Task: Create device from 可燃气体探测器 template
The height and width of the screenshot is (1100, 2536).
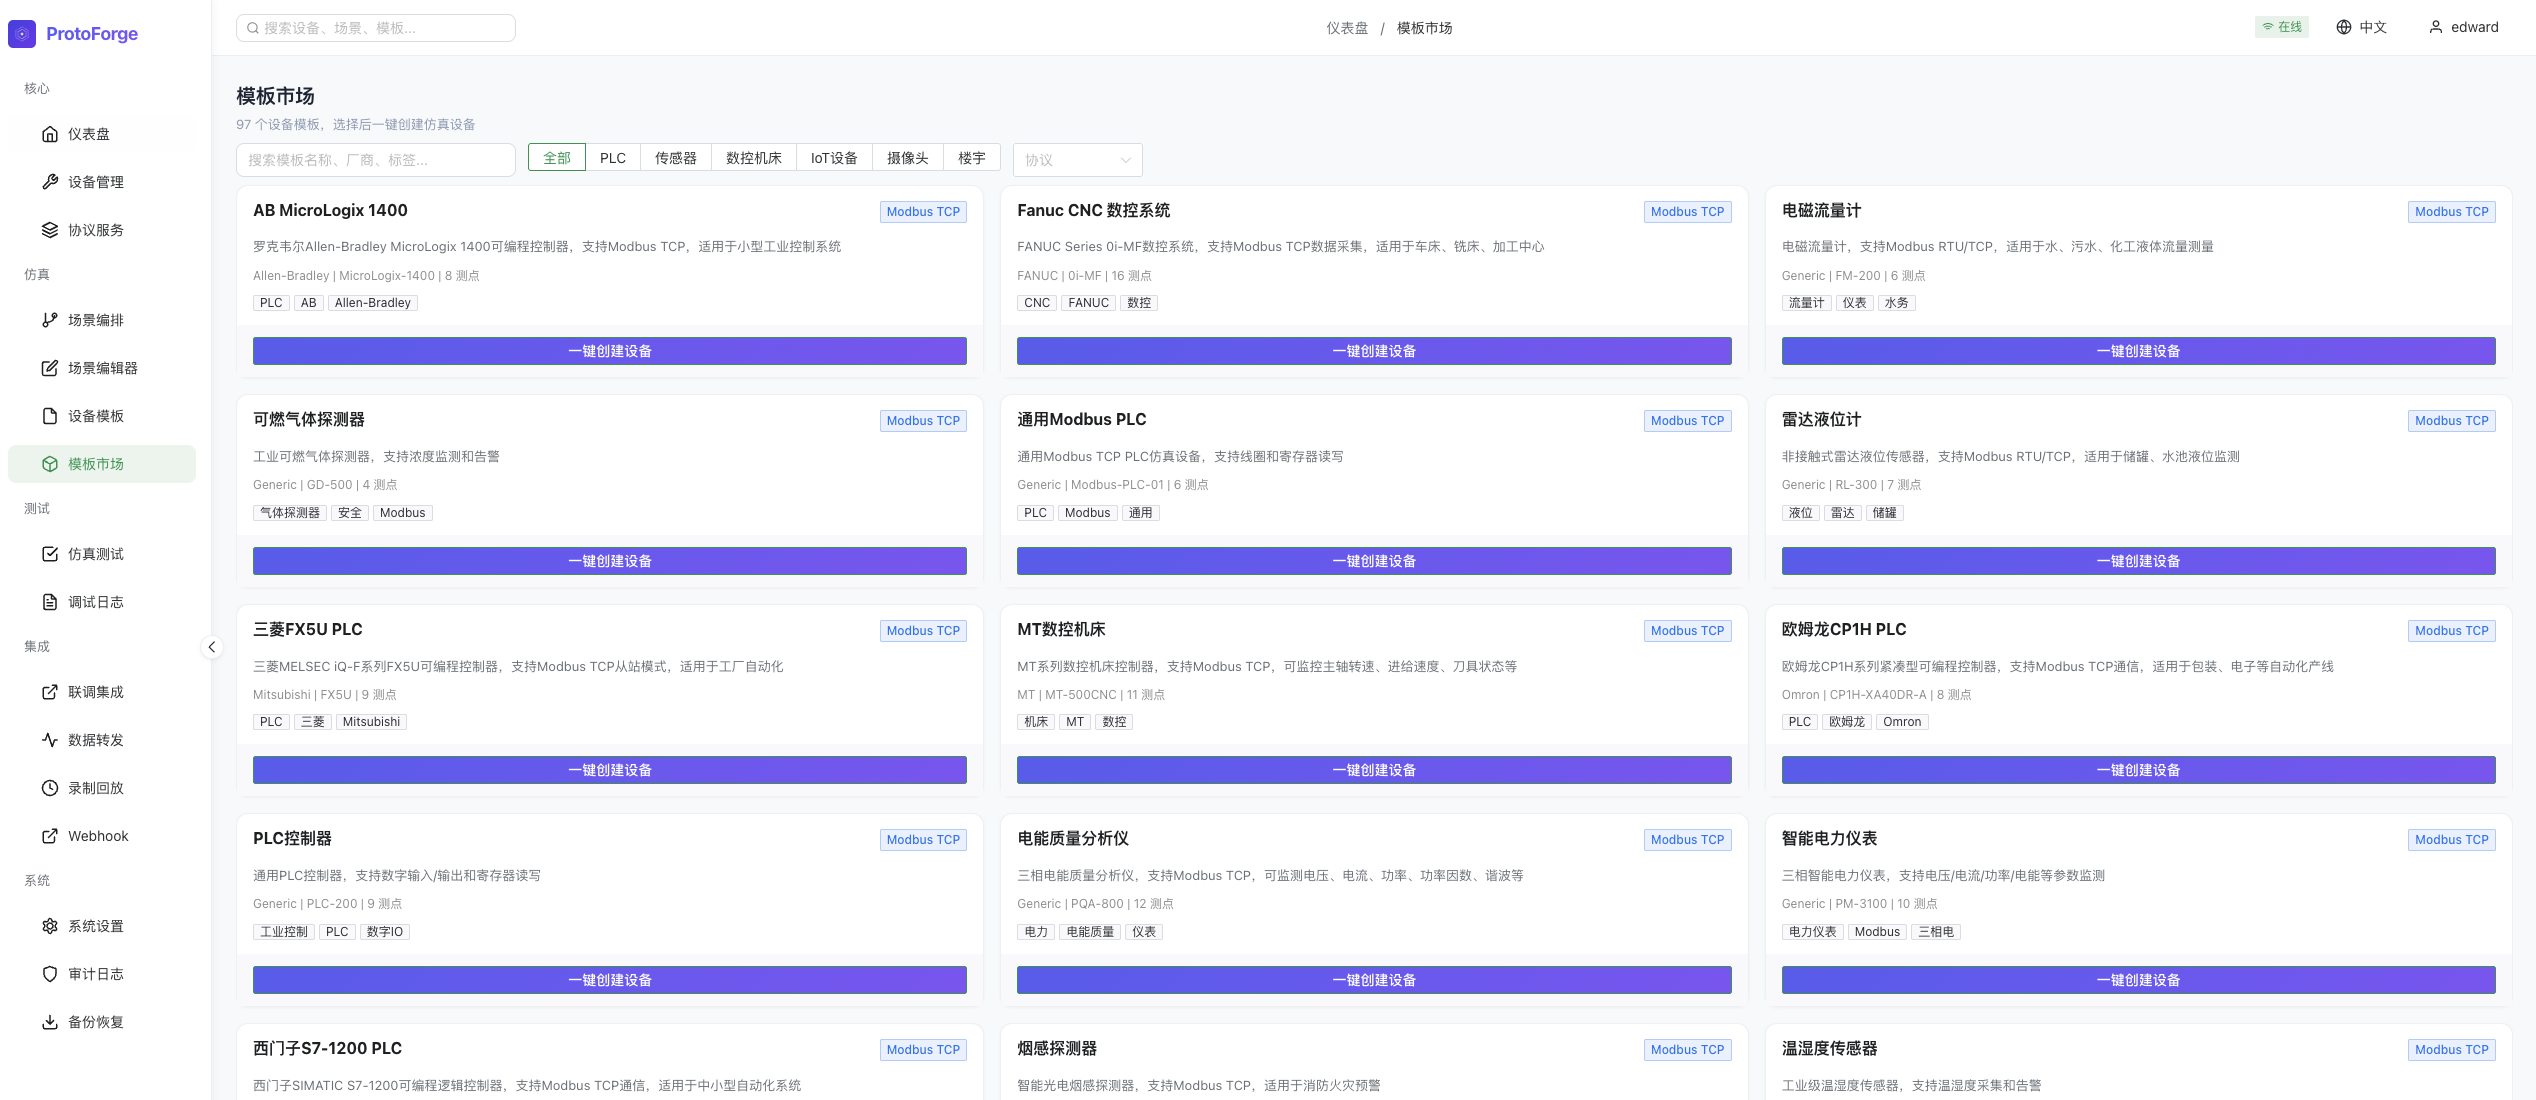Action: click(x=610, y=561)
